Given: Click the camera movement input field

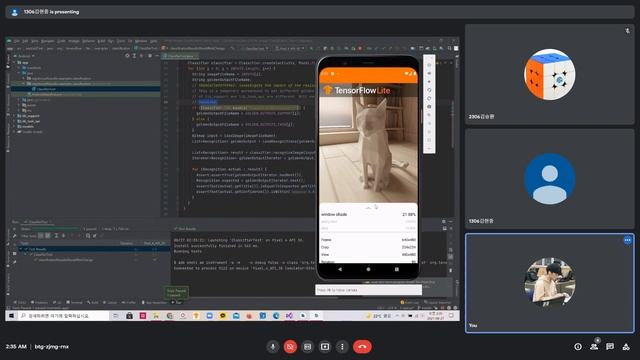Looking at the screenshot, I should [x=368, y=290].
